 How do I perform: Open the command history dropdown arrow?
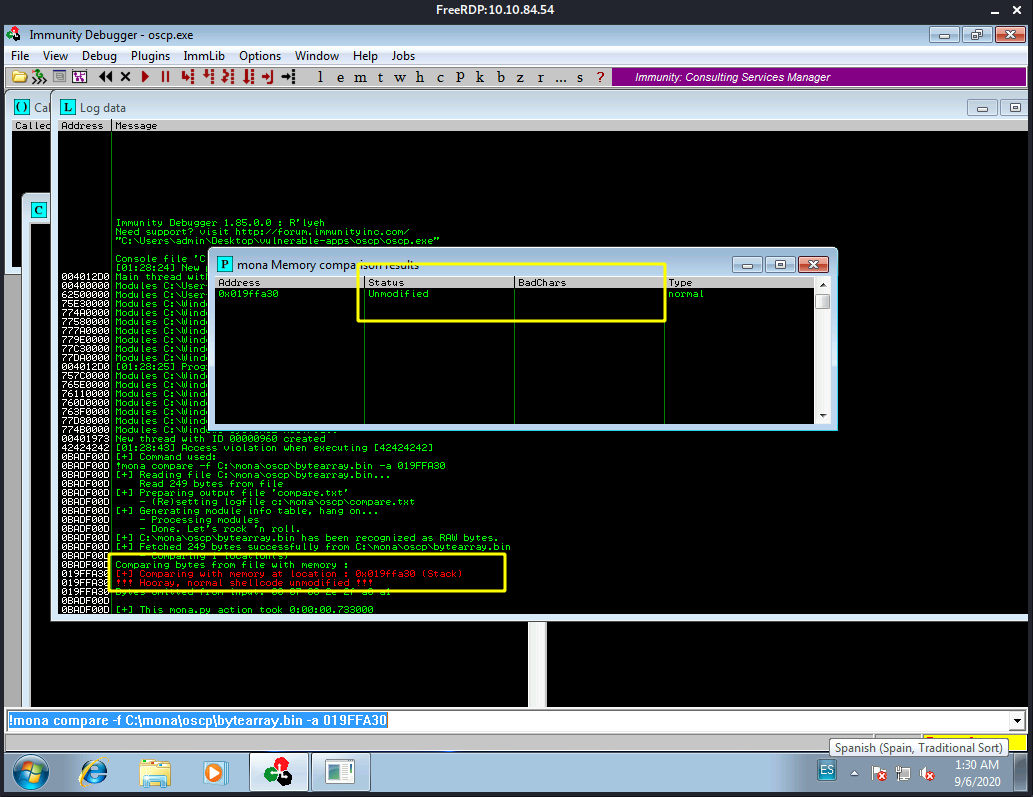1017,721
